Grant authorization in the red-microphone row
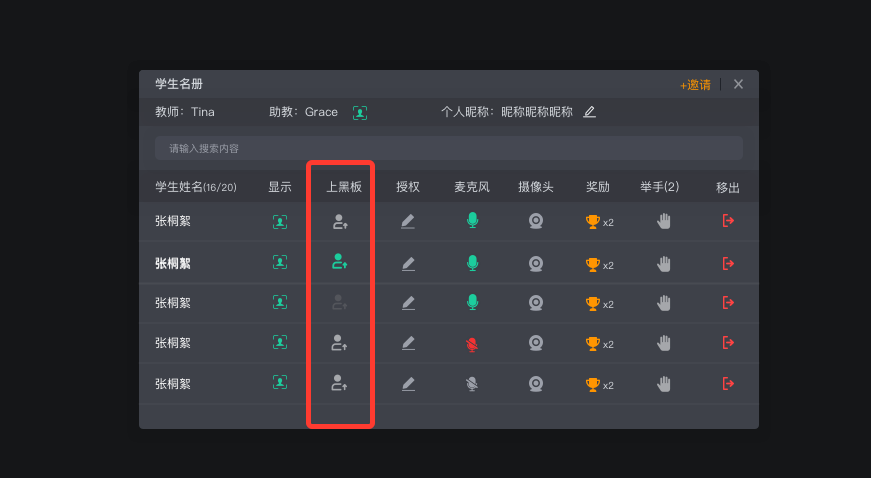This screenshot has width=871, height=478. pyautogui.click(x=408, y=343)
